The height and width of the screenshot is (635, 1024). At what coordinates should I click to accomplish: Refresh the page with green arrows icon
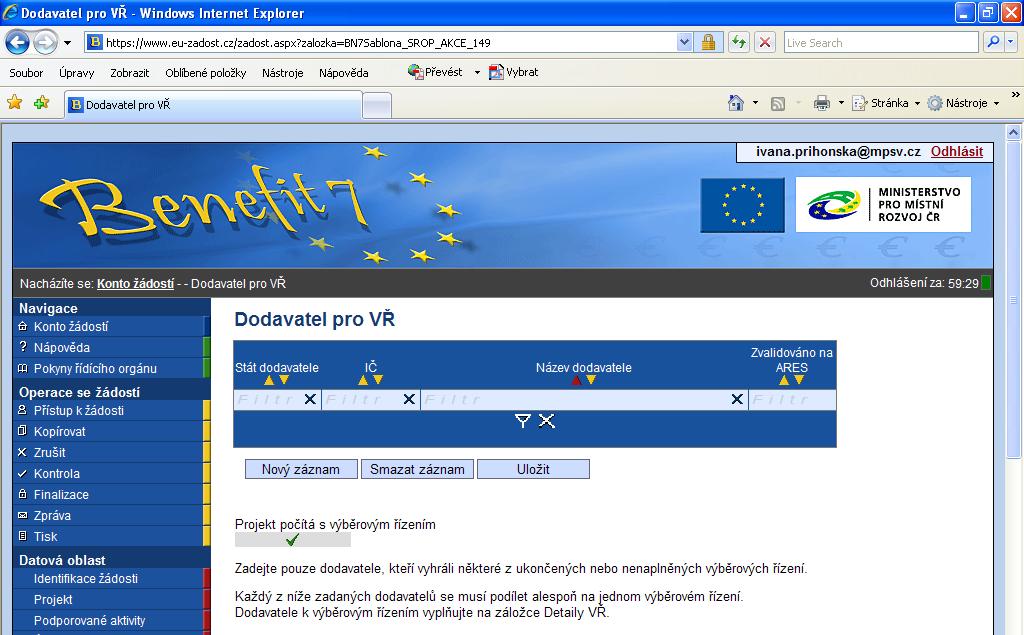point(739,43)
